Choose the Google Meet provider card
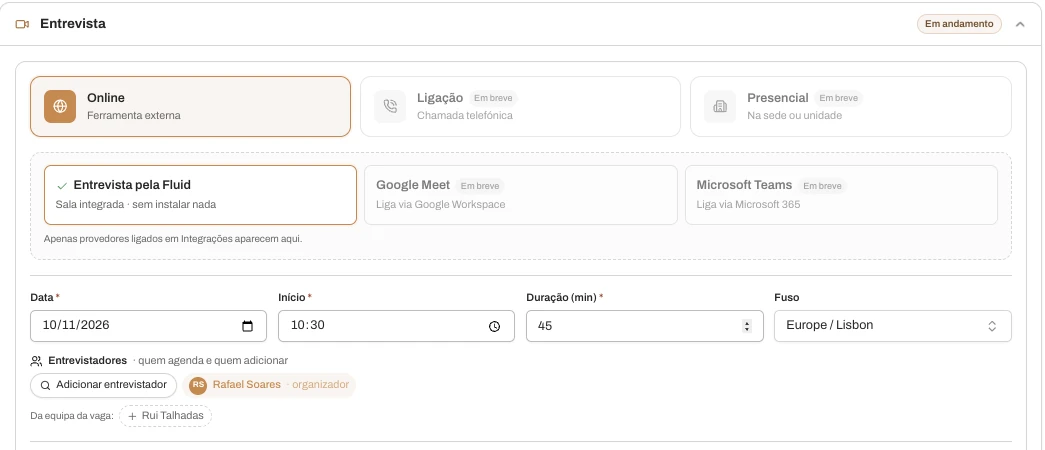Viewport: 1045px width, 450px height. [x=521, y=195]
